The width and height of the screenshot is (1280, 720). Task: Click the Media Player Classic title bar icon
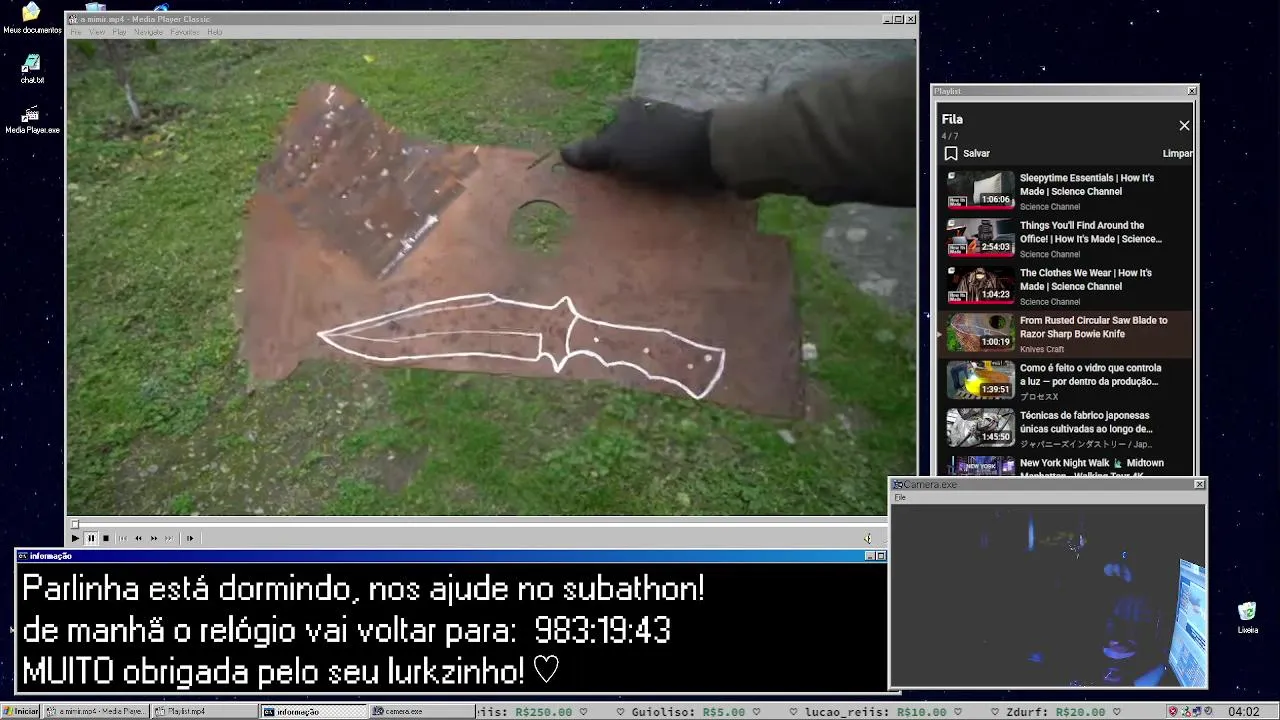point(74,19)
